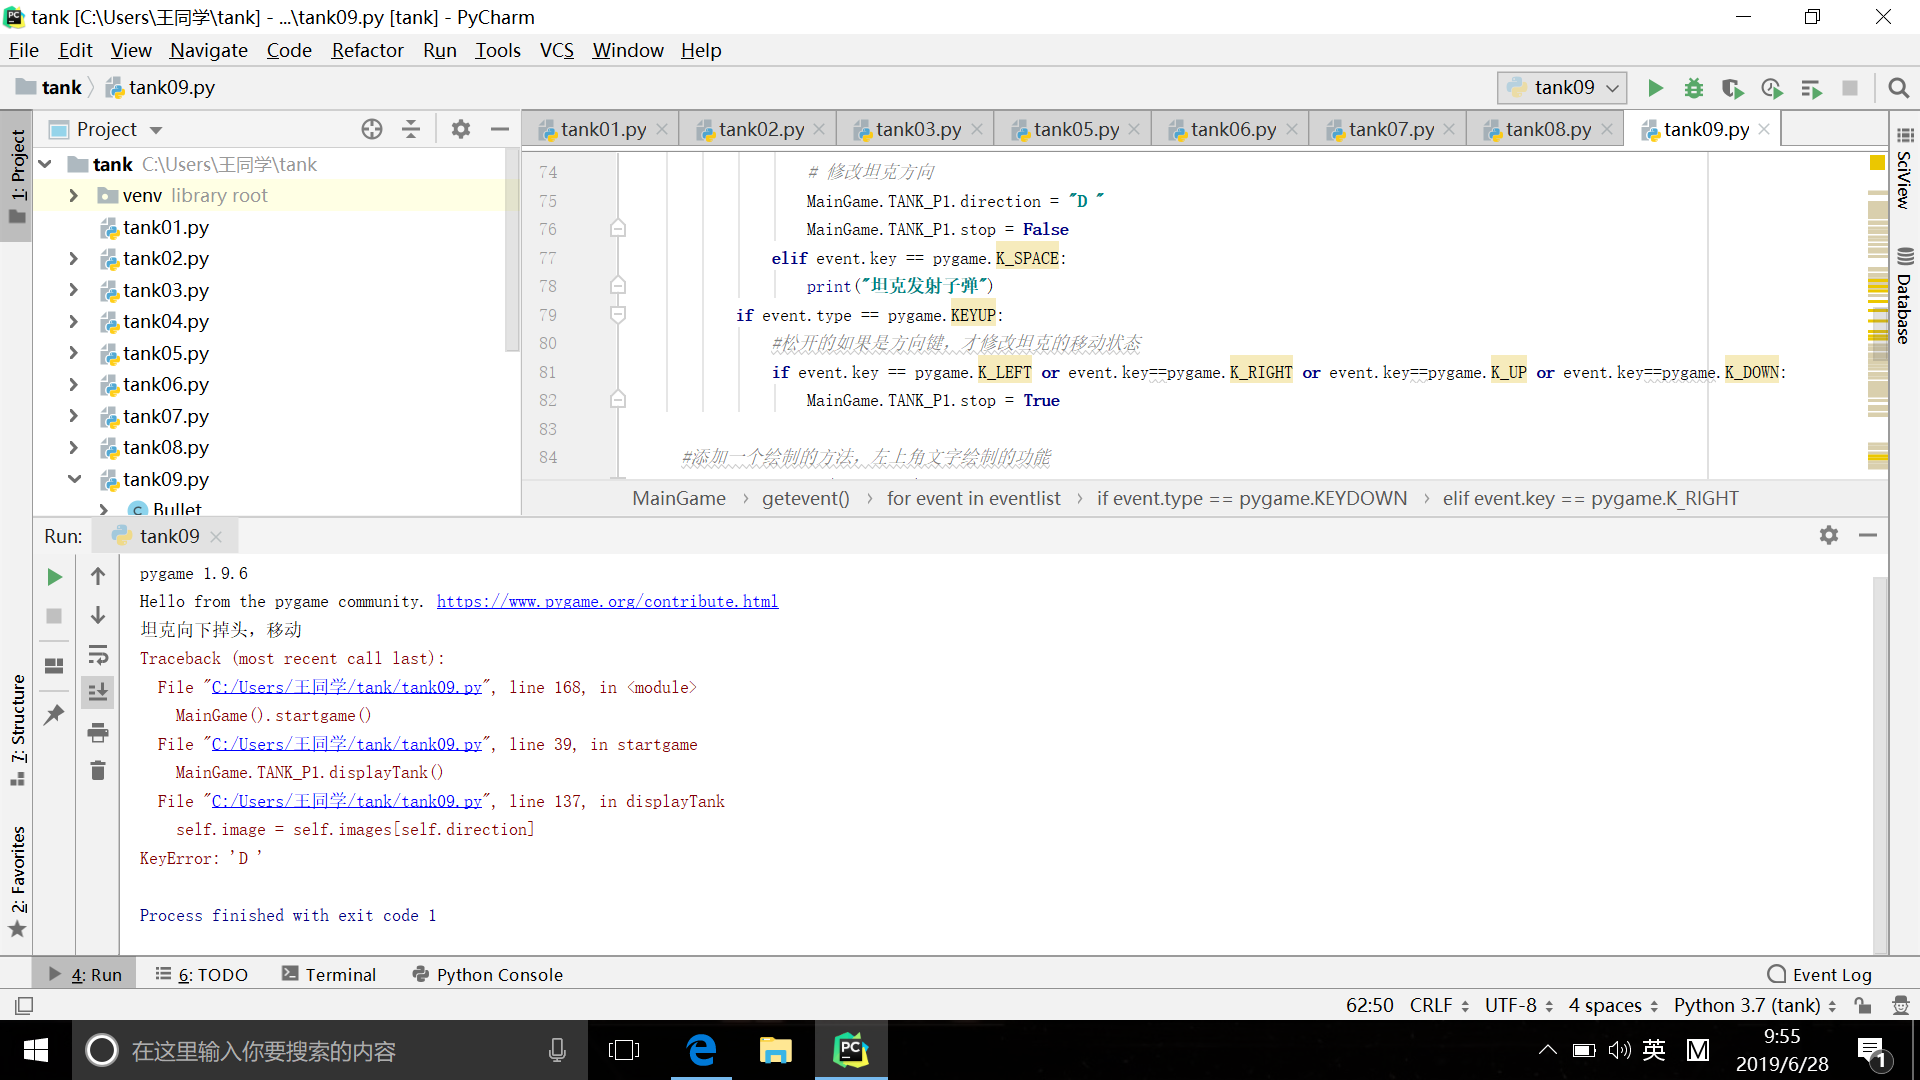Open the Terminal tool window tab
Screen dimensions: 1920x1080
pos(329,974)
